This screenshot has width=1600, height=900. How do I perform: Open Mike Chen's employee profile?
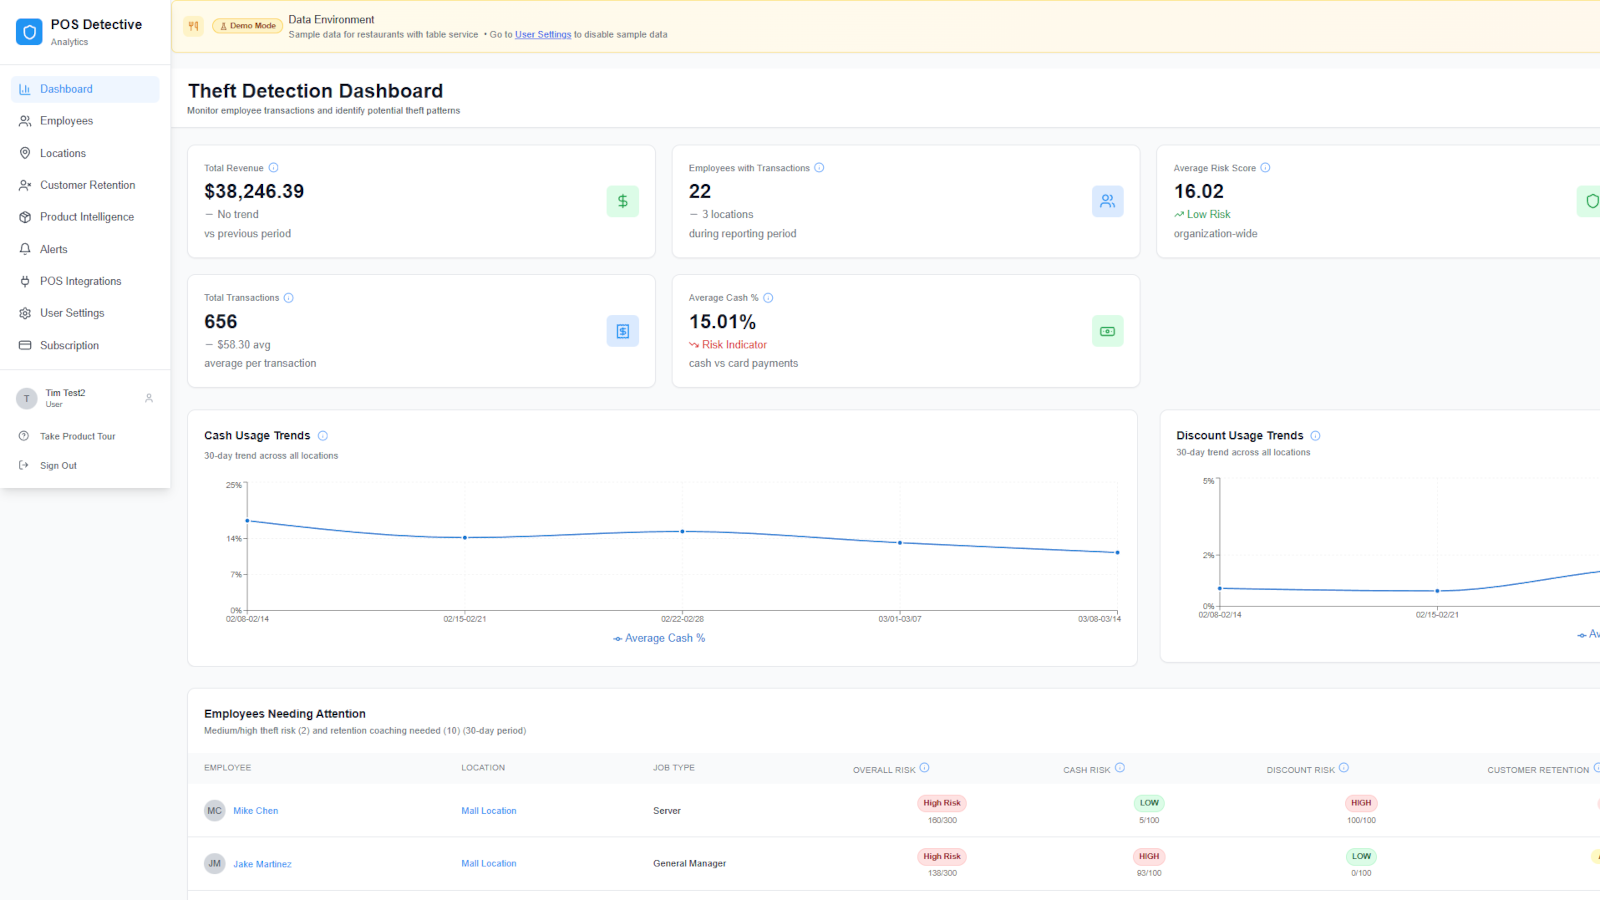(255, 810)
